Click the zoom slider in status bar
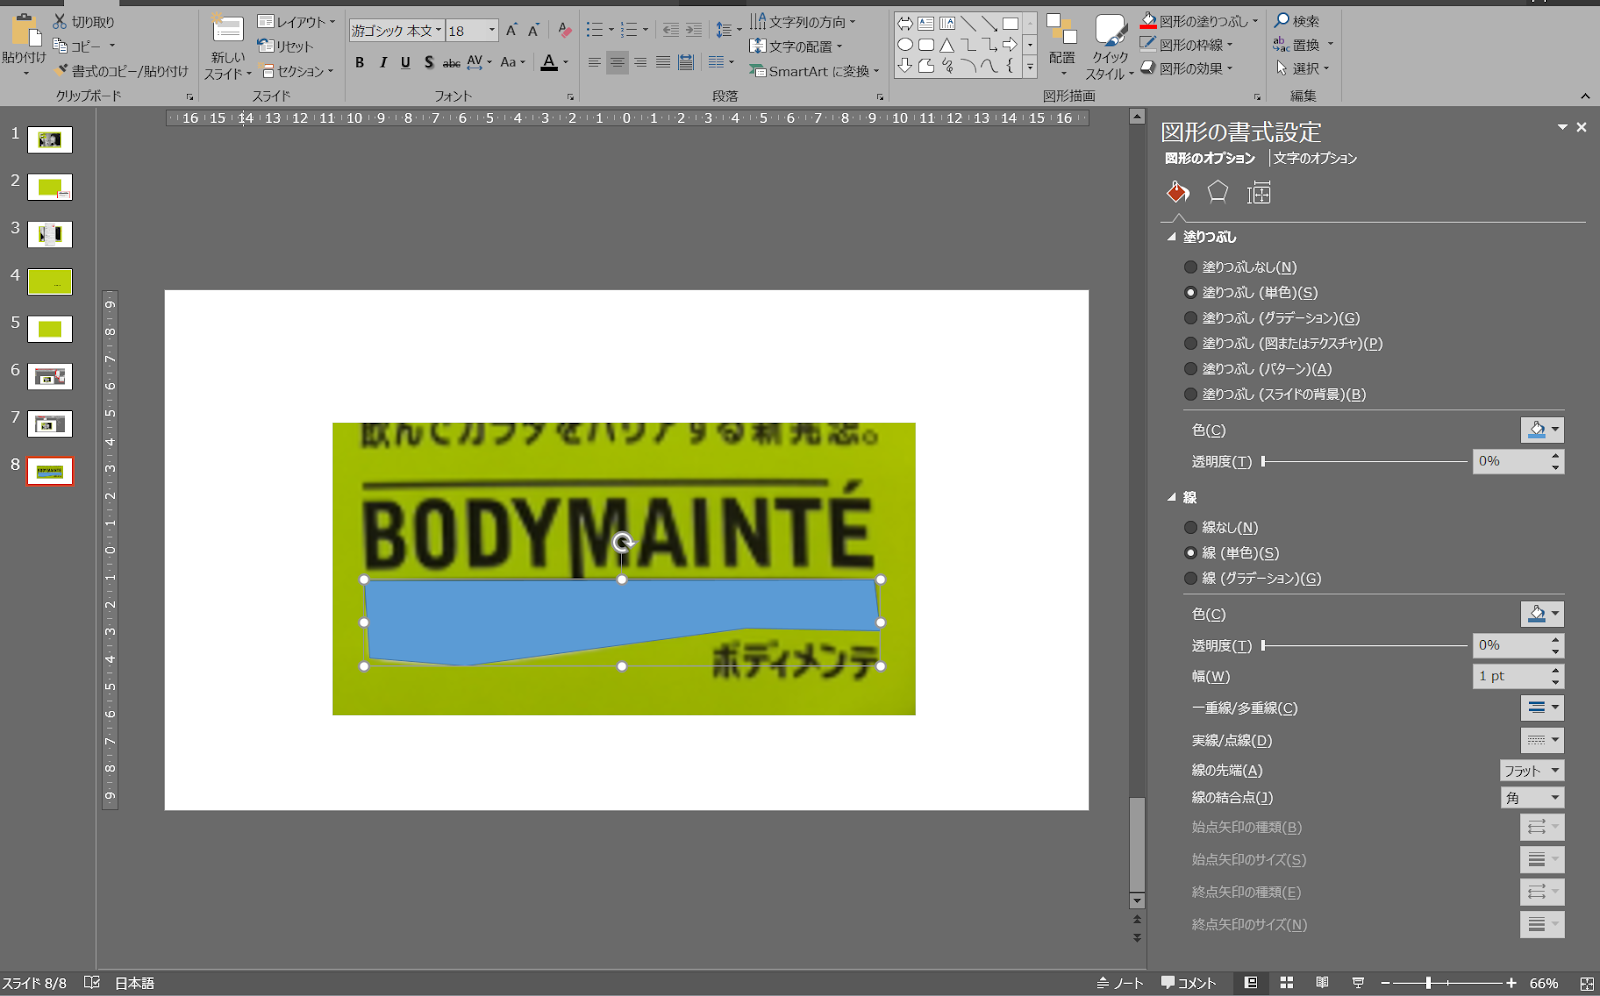The image size is (1600, 996). click(1447, 983)
